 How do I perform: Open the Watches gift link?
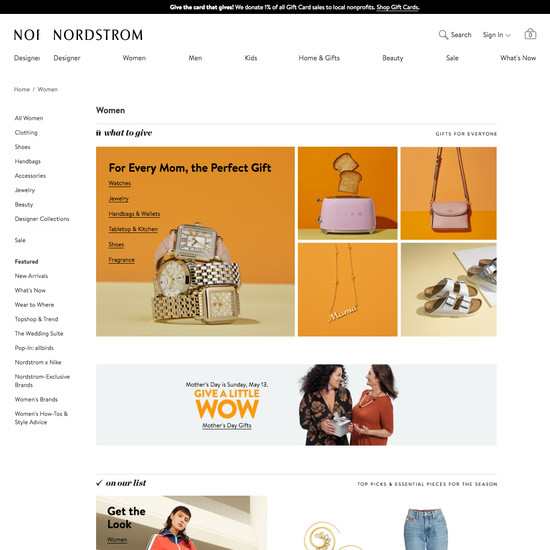point(120,183)
